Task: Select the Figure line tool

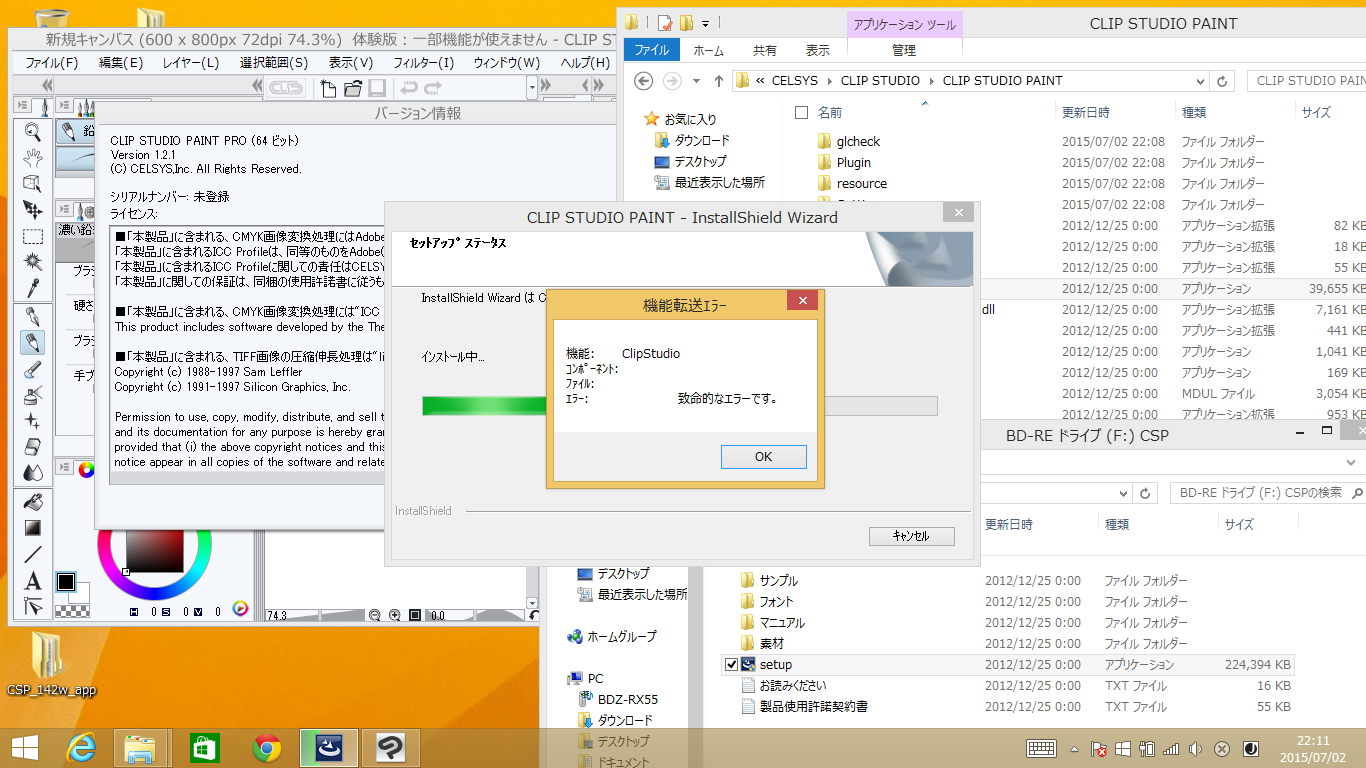Action: tap(33, 554)
